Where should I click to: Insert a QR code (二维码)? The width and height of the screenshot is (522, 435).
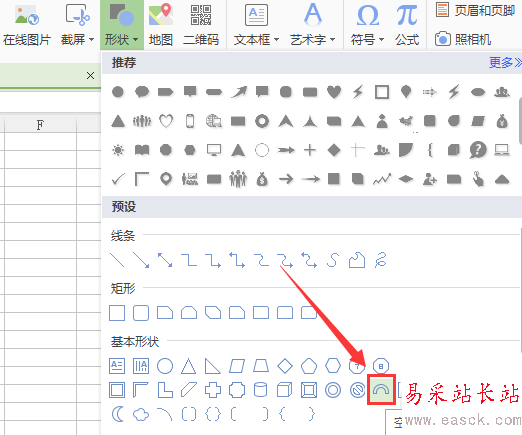click(x=201, y=26)
